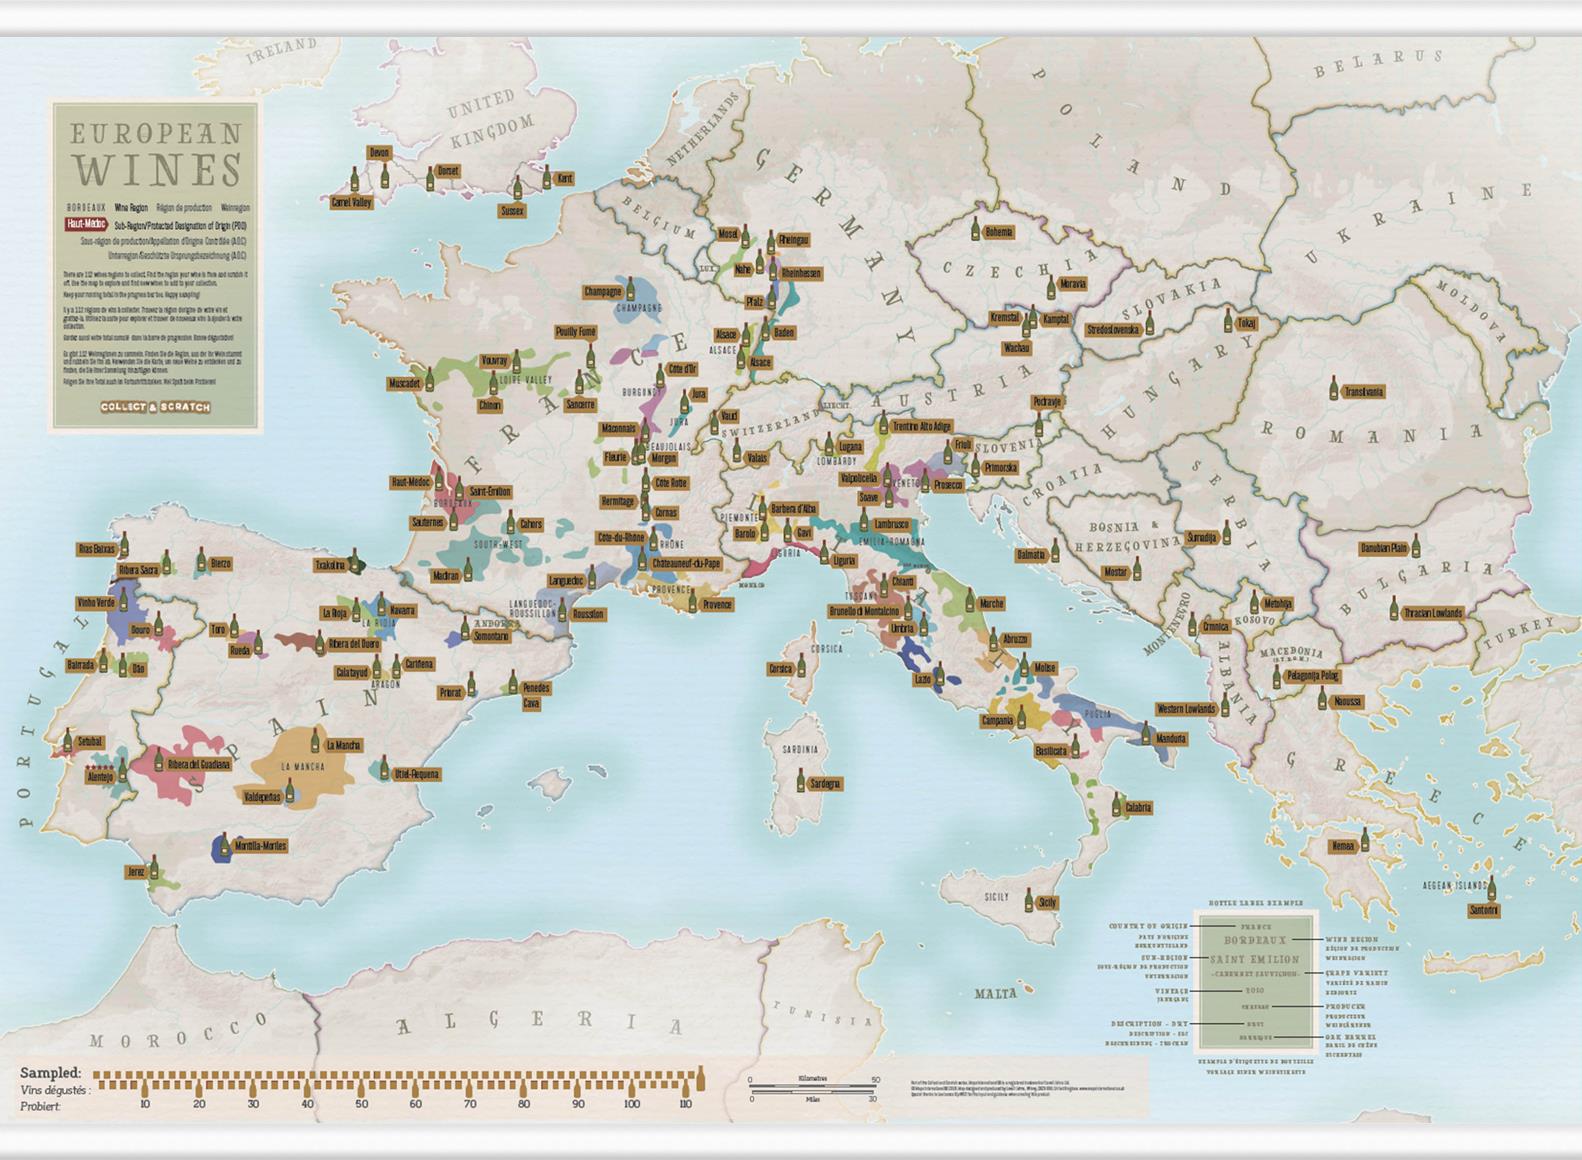Select the Vinho Verde label in Portugal

[96, 603]
